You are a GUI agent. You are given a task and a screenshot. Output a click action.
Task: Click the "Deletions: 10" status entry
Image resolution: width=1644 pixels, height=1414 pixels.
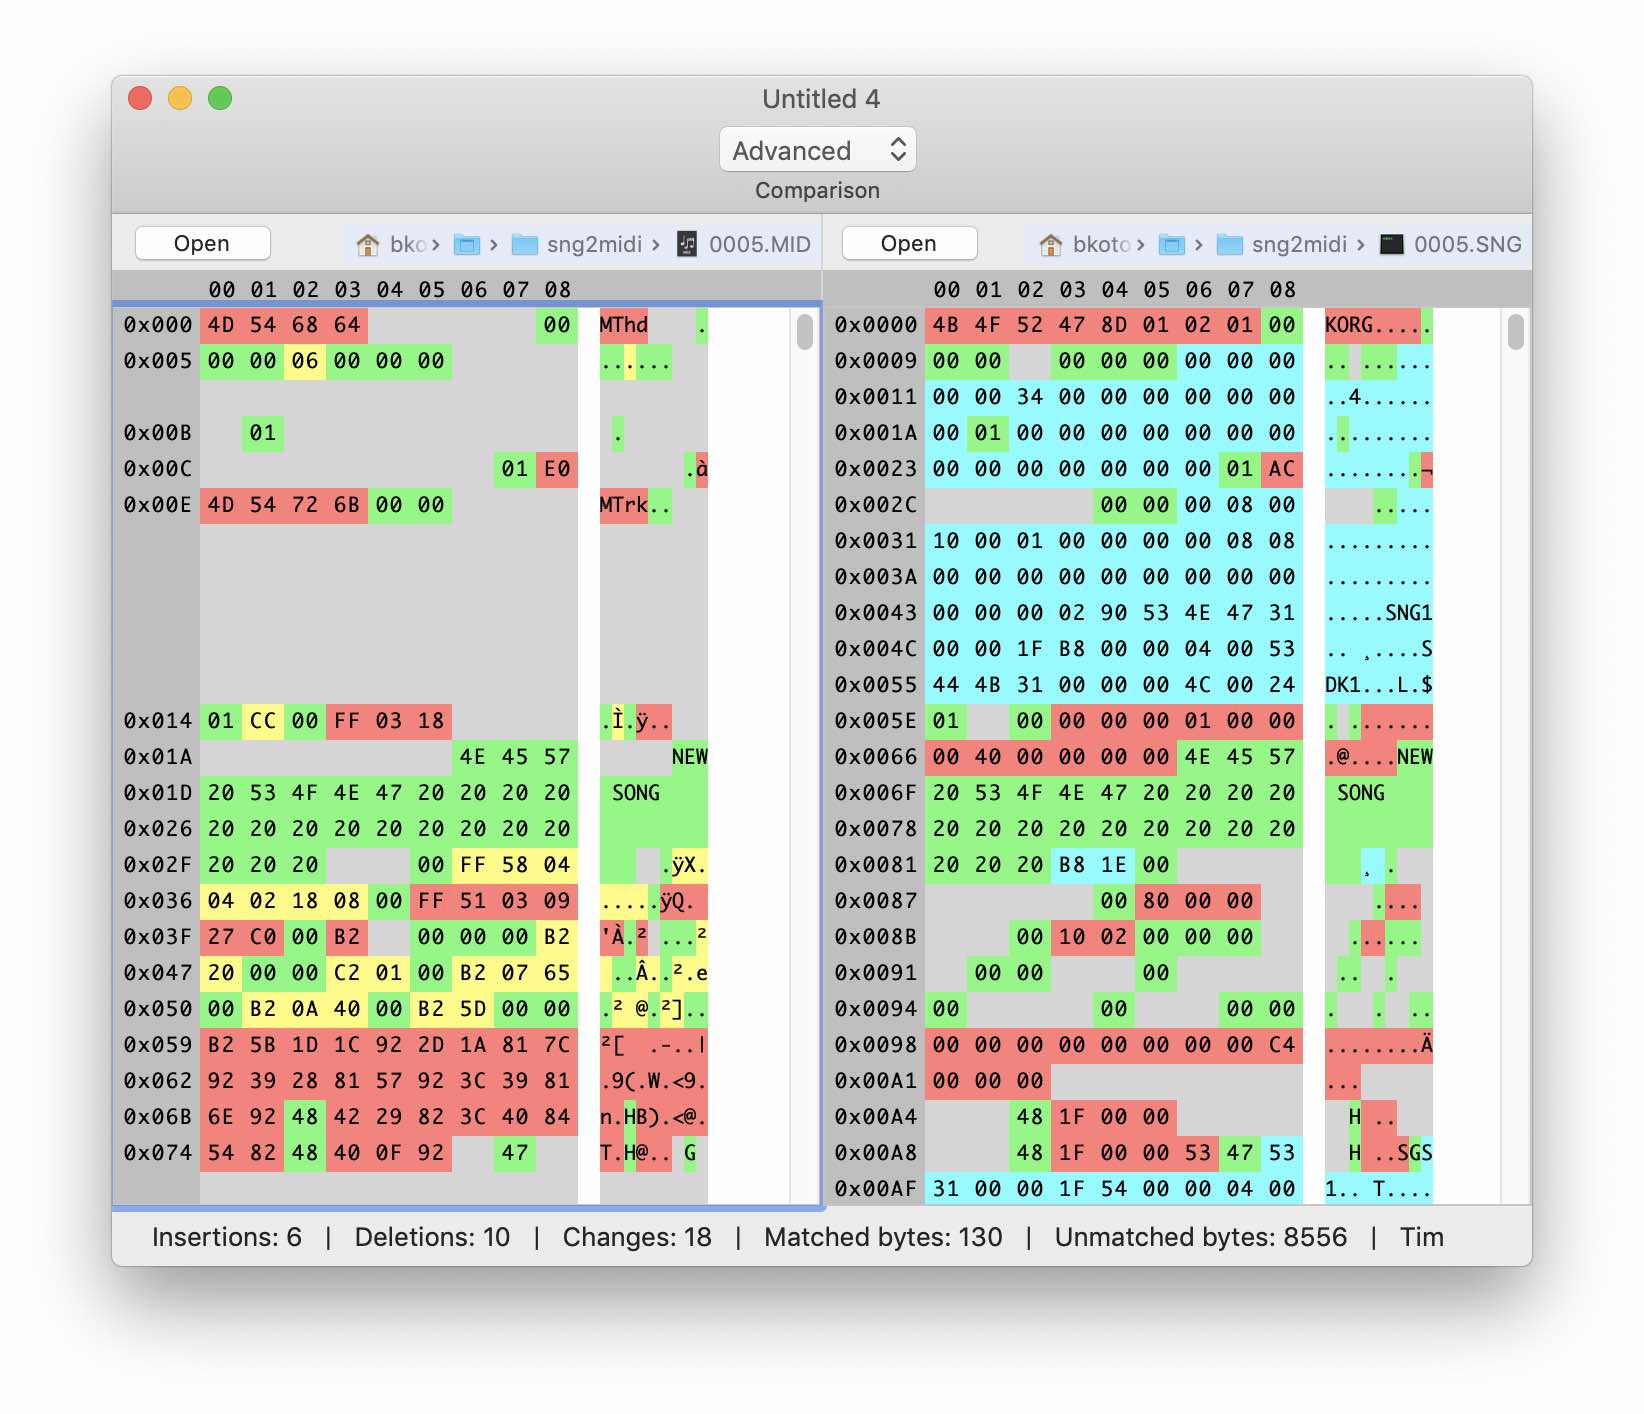click(x=432, y=1237)
